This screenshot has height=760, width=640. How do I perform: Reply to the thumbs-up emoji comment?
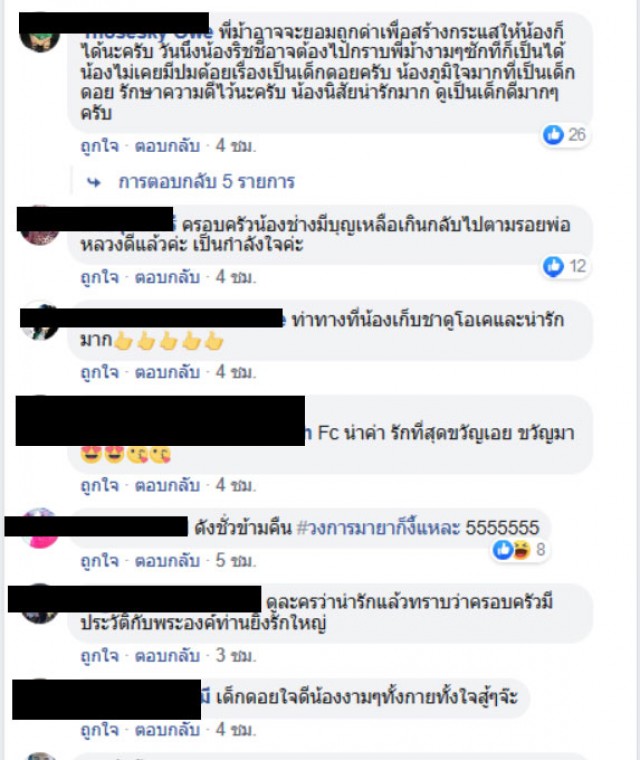pos(167,372)
